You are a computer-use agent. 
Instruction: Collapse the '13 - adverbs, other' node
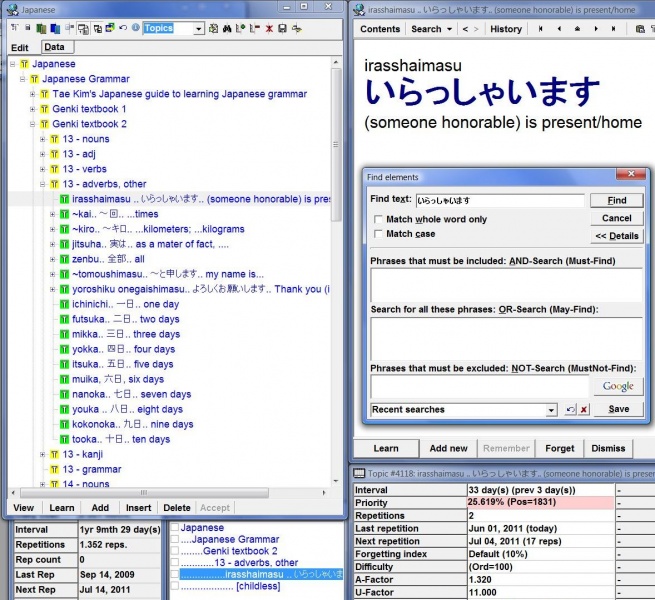point(43,184)
